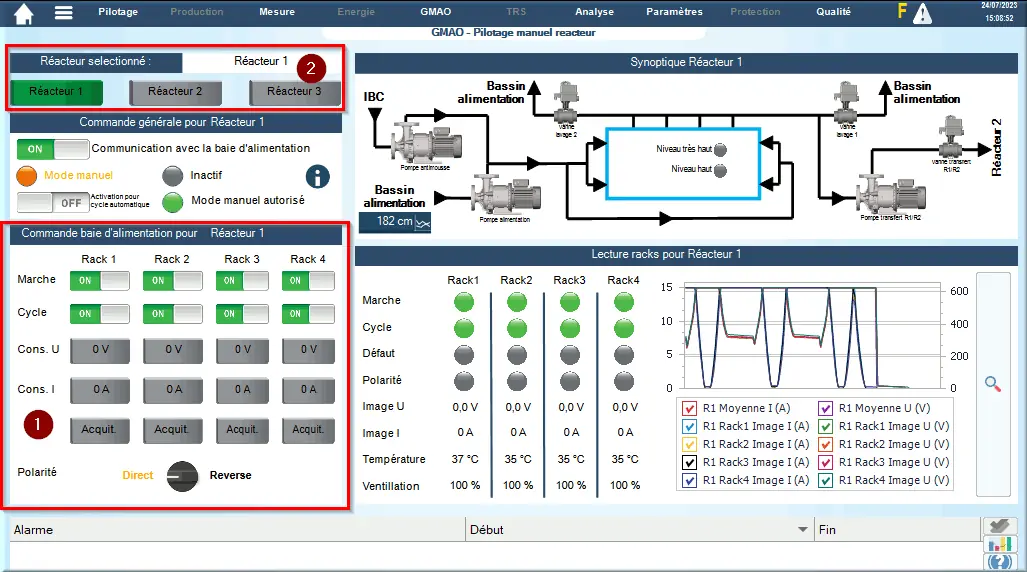Uncheck R1 Moyenne U (V) series
Viewport: 1027px width, 572px height.
pos(825,408)
